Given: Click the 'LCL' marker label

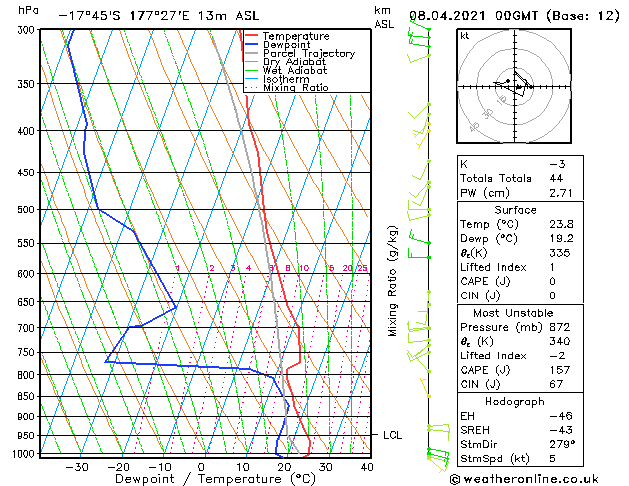Looking at the screenshot, I should click(392, 435).
